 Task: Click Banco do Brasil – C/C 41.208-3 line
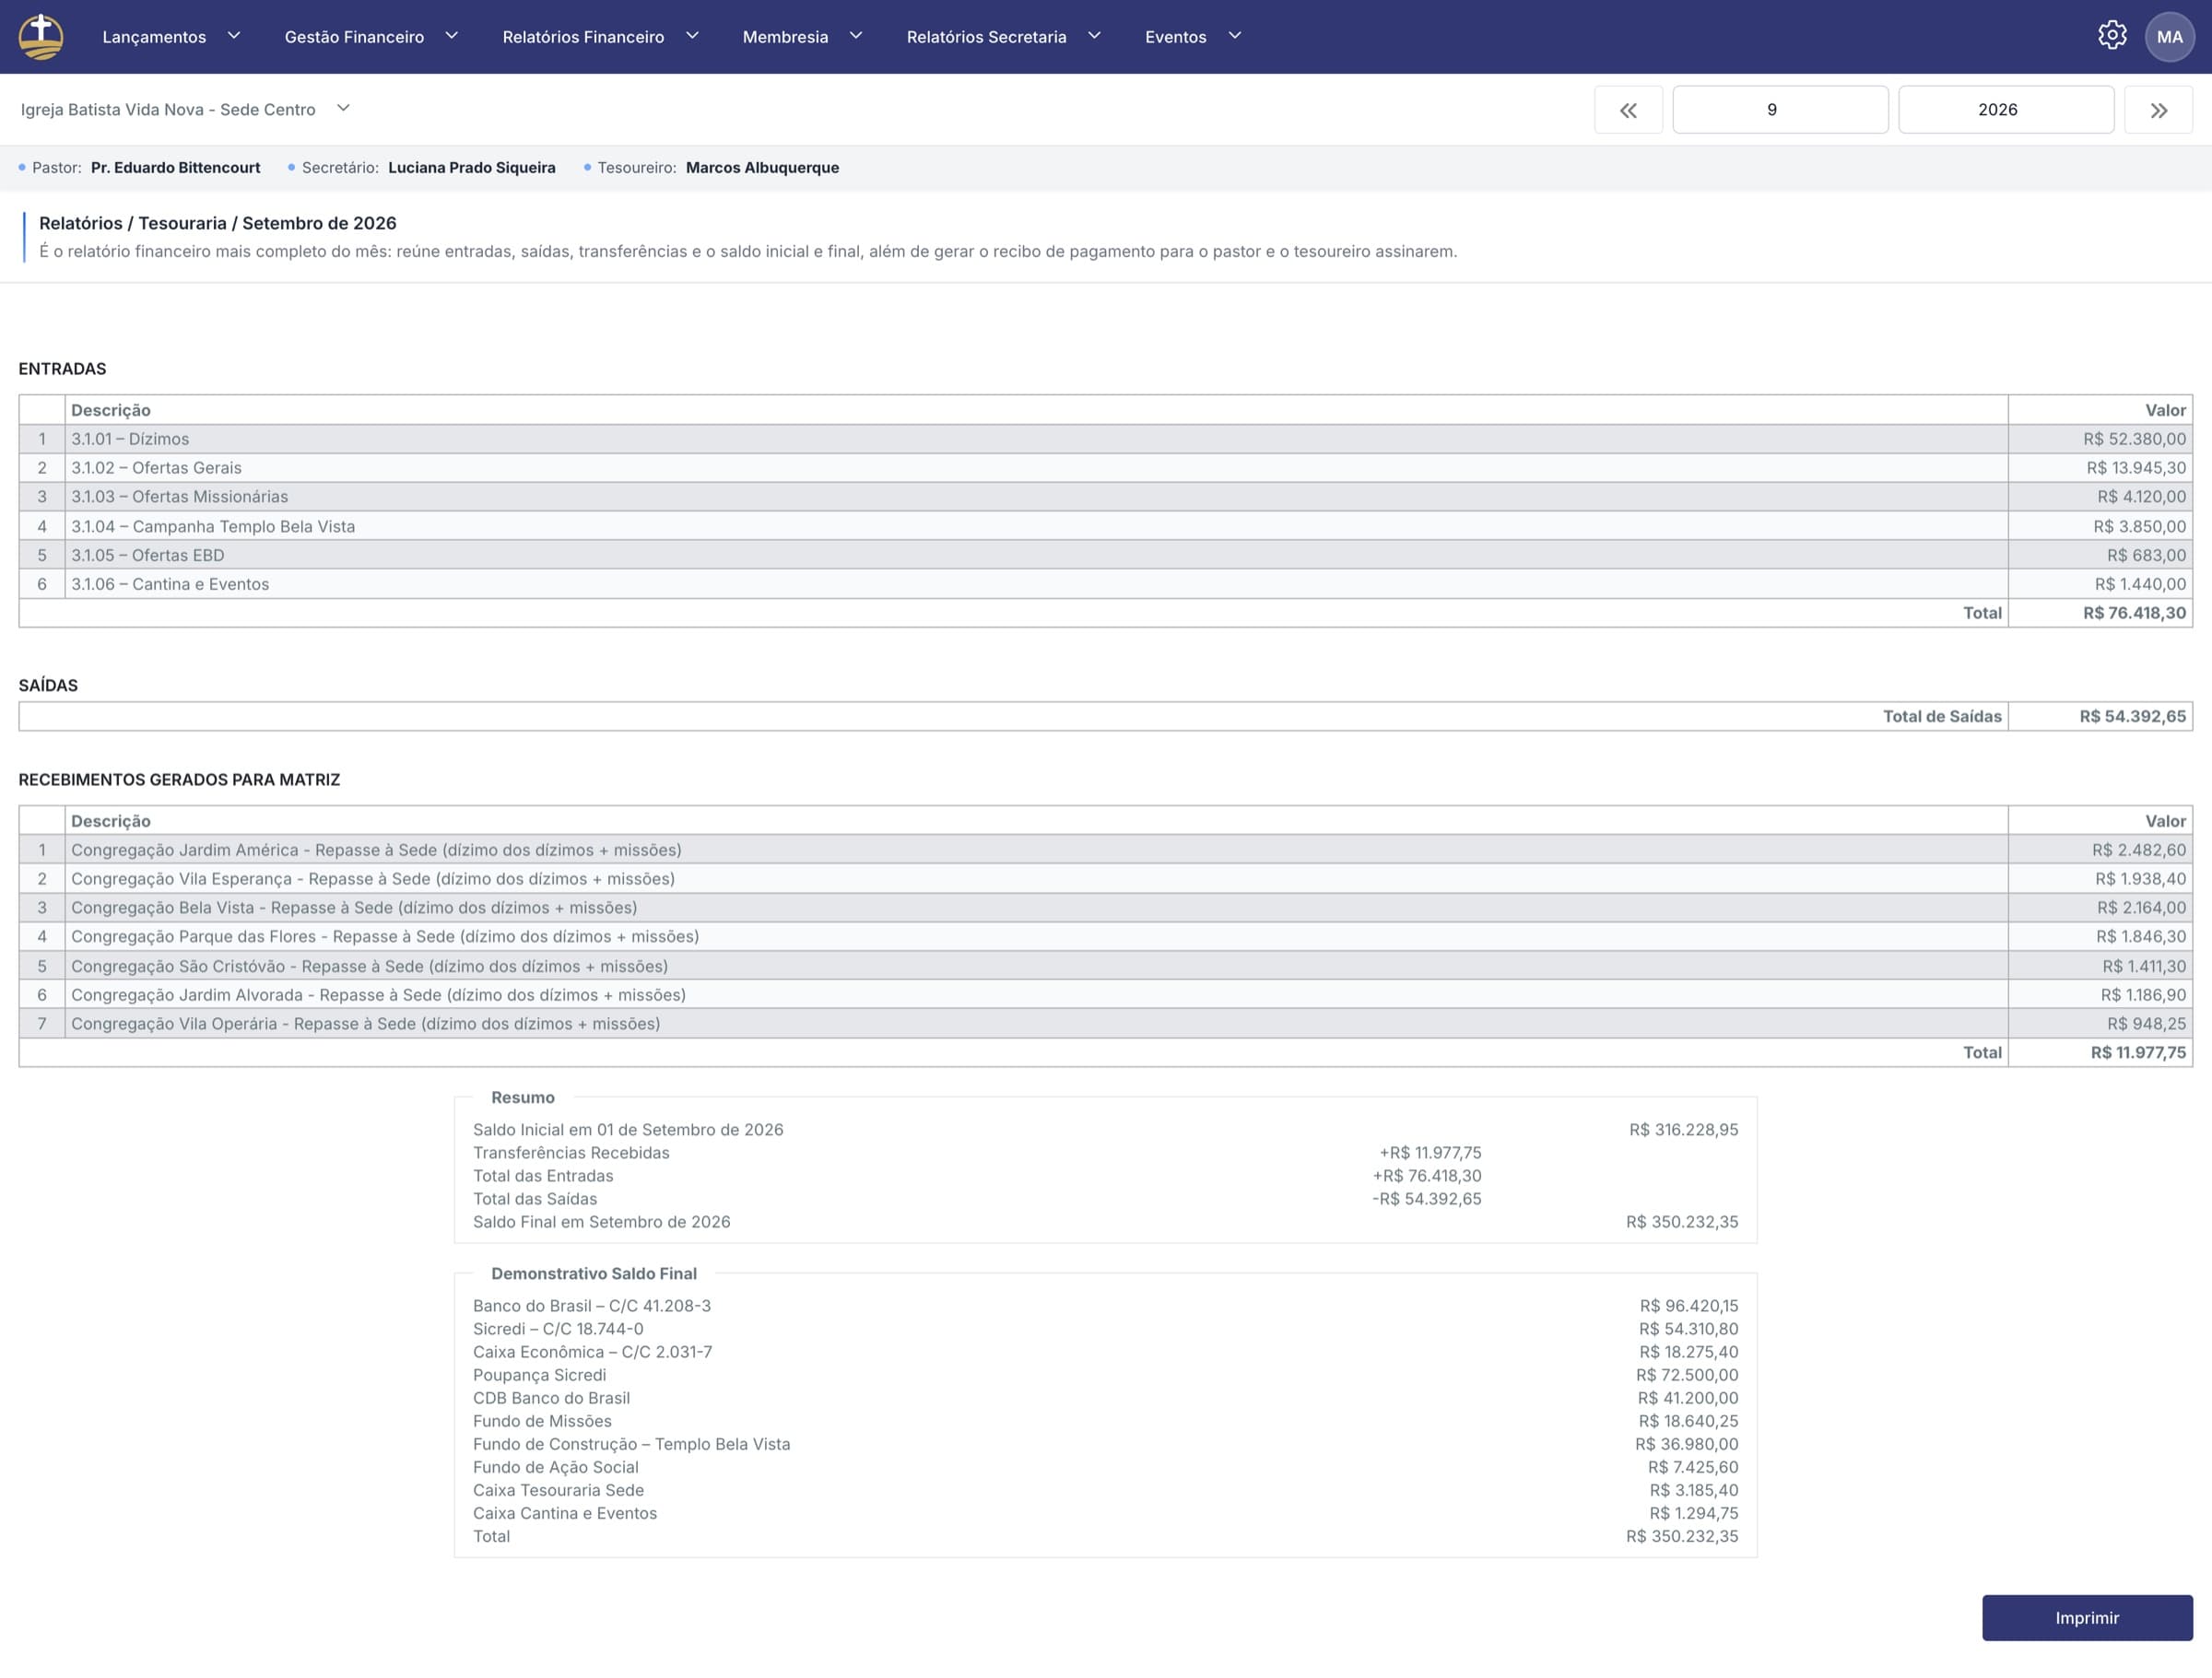[1105, 1306]
